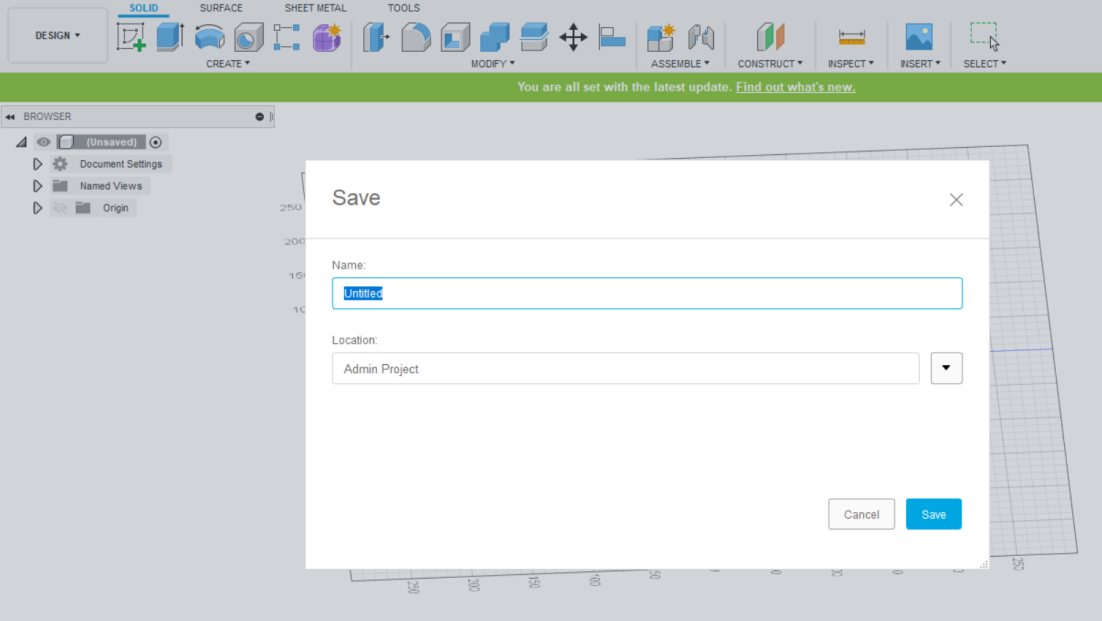Expand the Origin node
This screenshot has height=621, width=1102.
click(x=37, y=208)
